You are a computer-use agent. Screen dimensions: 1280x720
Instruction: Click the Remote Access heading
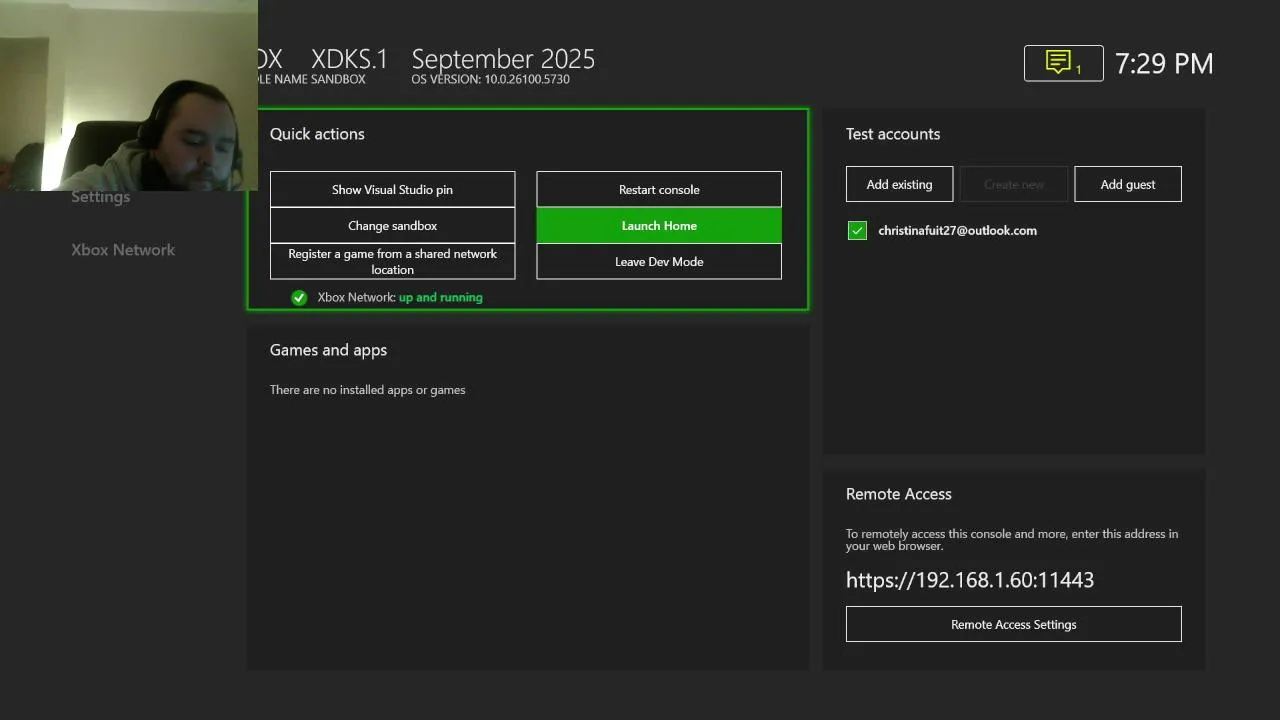tap(898, 494)
